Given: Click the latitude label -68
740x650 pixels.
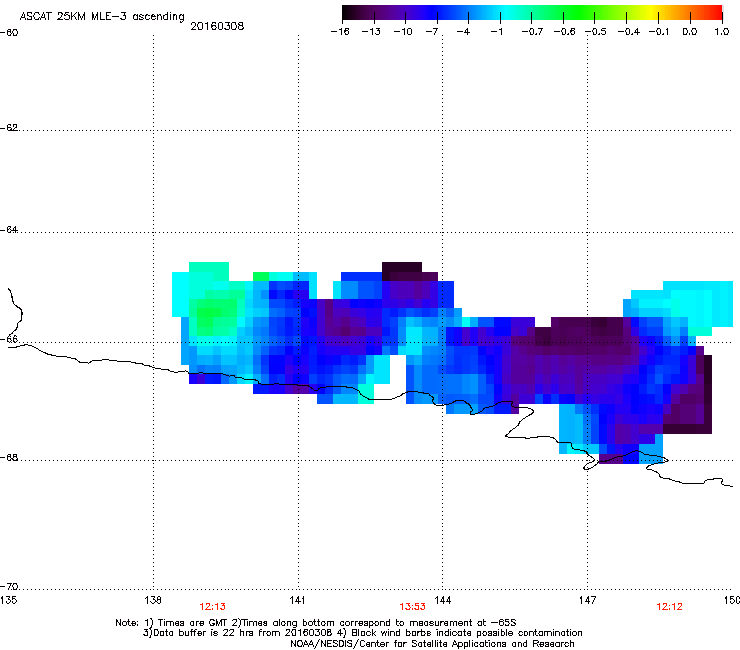Looking at the screenshot, I should pyautogui.click(x=9, y=458).
